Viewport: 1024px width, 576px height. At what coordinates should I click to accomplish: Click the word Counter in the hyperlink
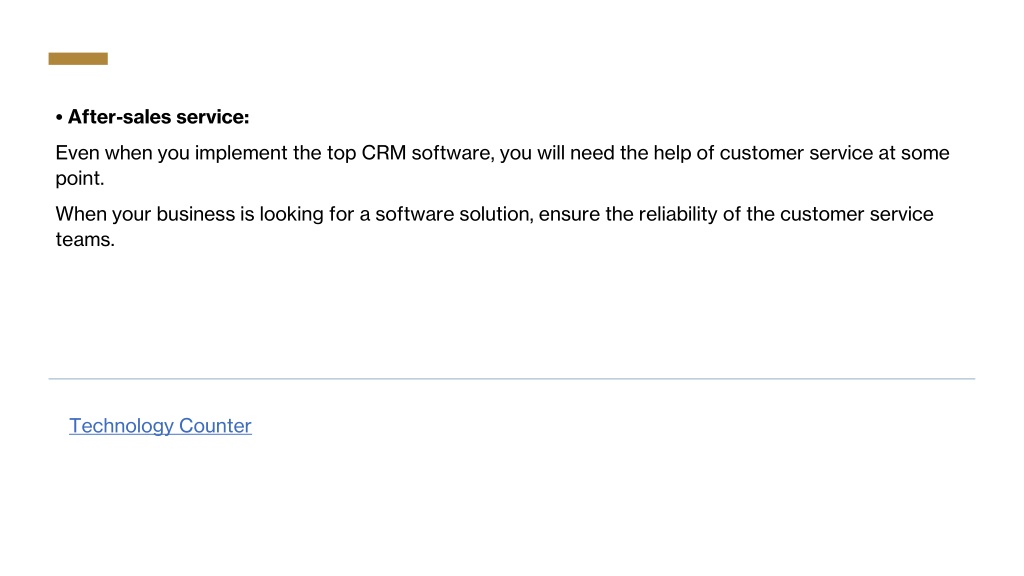(x=215, y=426)
